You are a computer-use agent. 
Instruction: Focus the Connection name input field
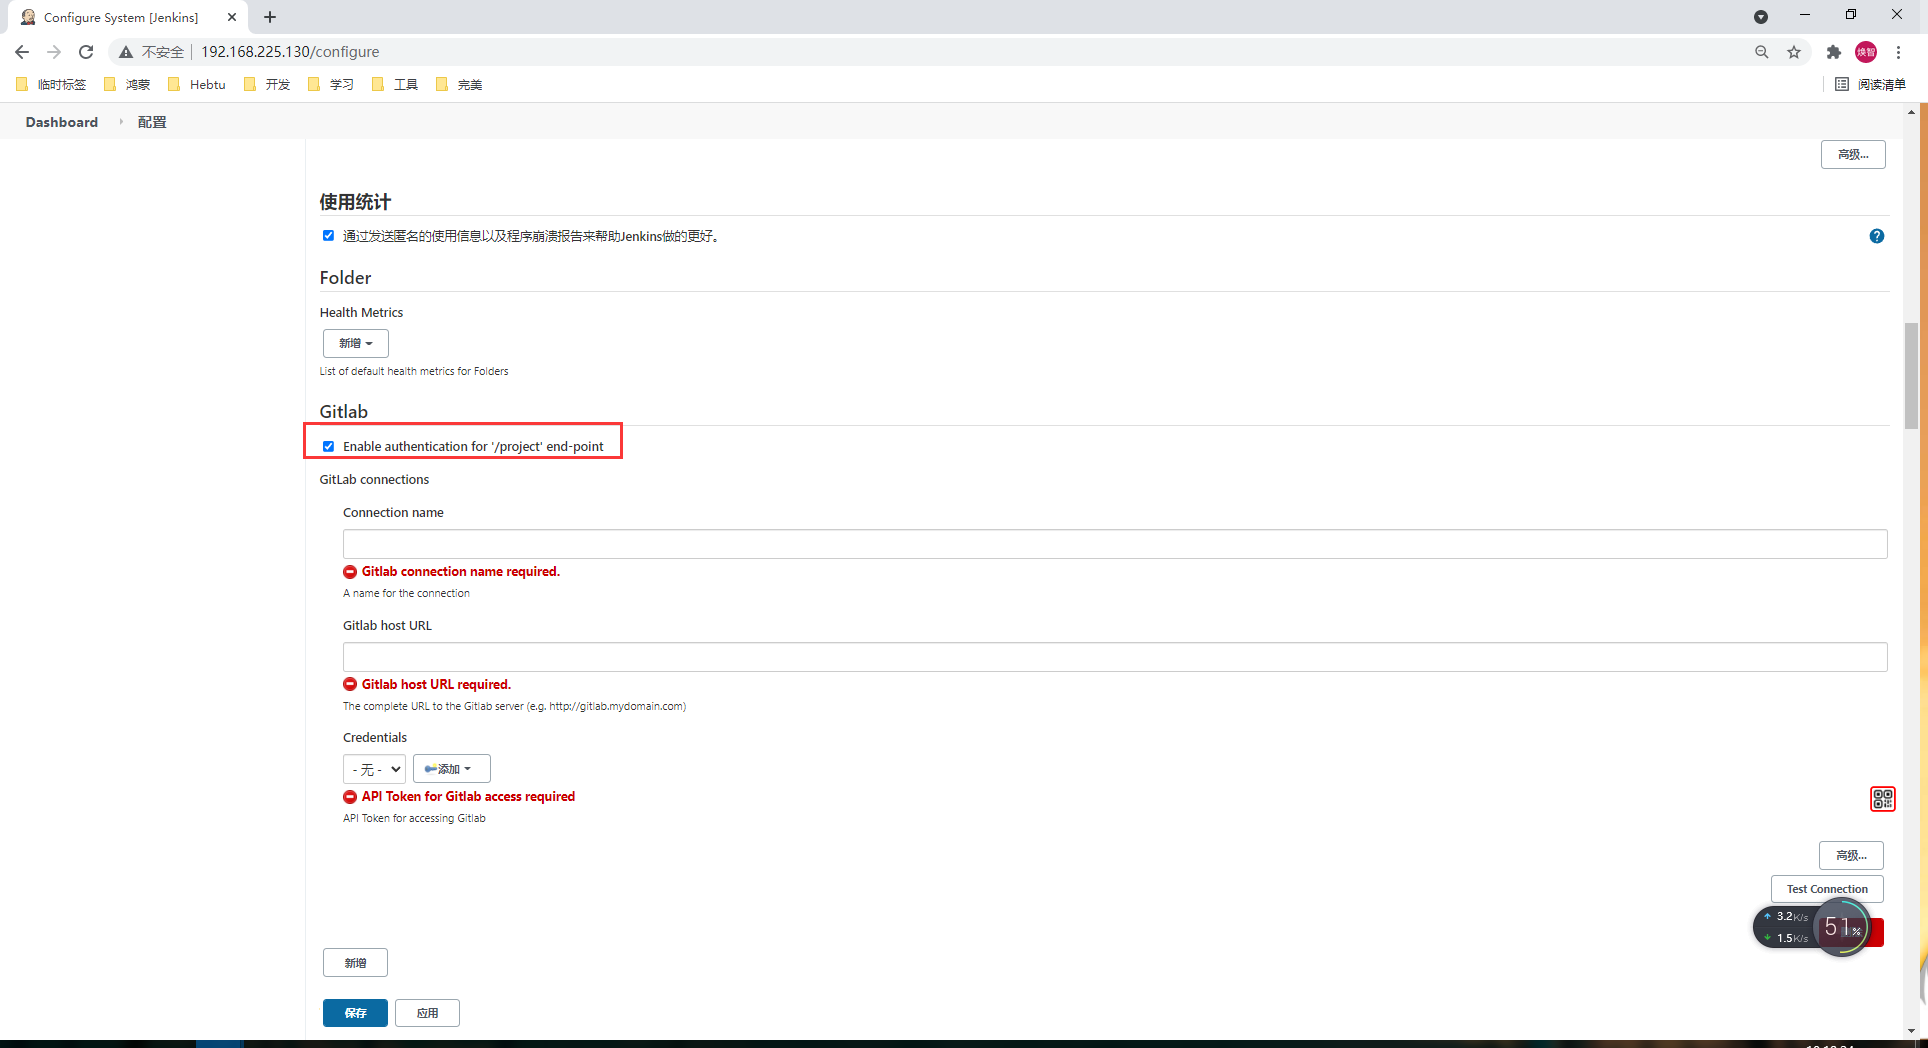point(1115,544)
